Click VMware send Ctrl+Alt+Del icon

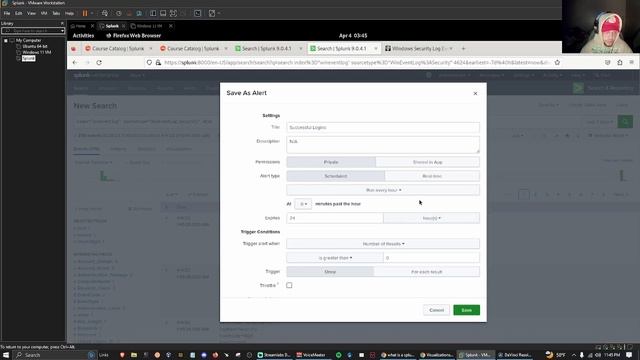point(105,13)
